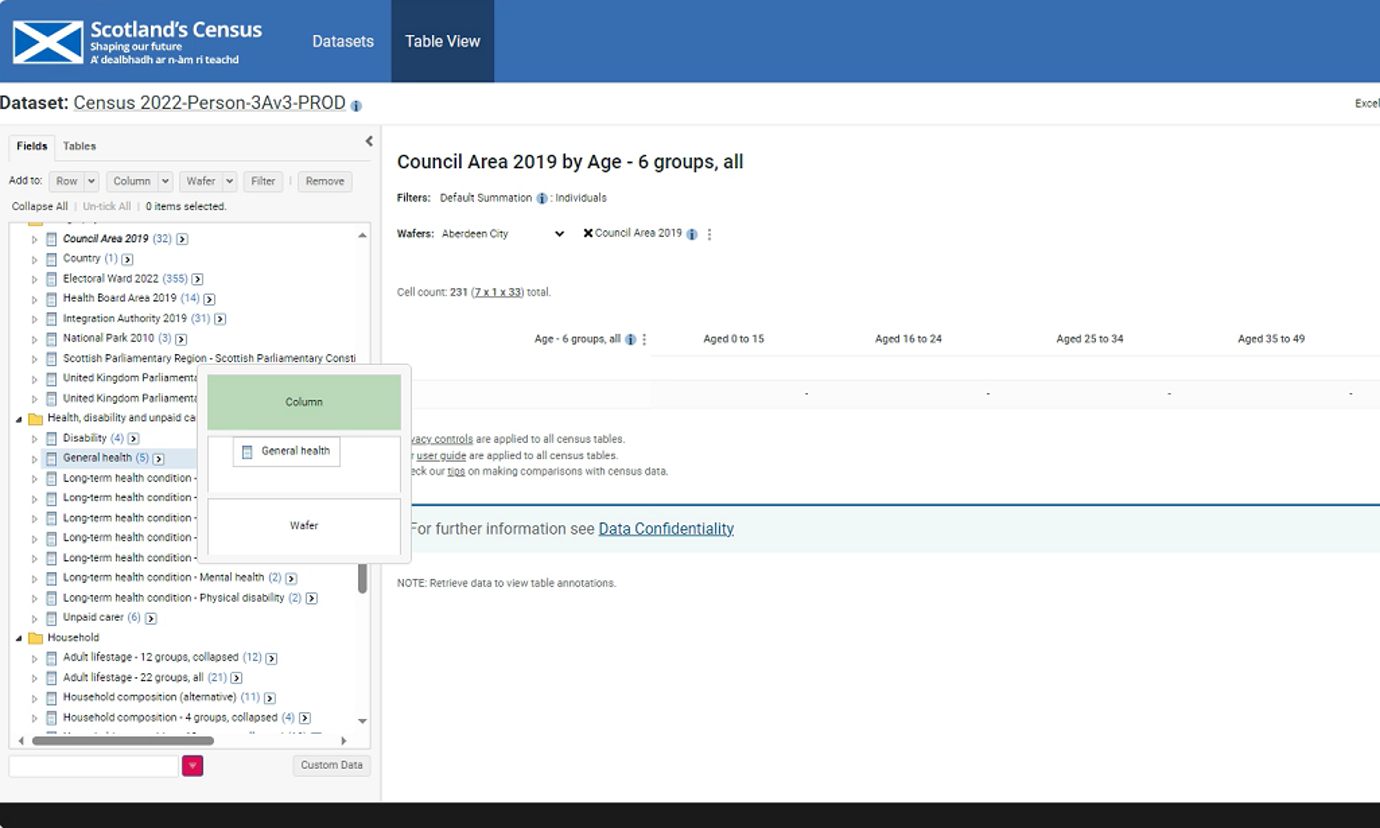Open the Data Confidentiality link

pyautogui.click(x=666, y=529)
